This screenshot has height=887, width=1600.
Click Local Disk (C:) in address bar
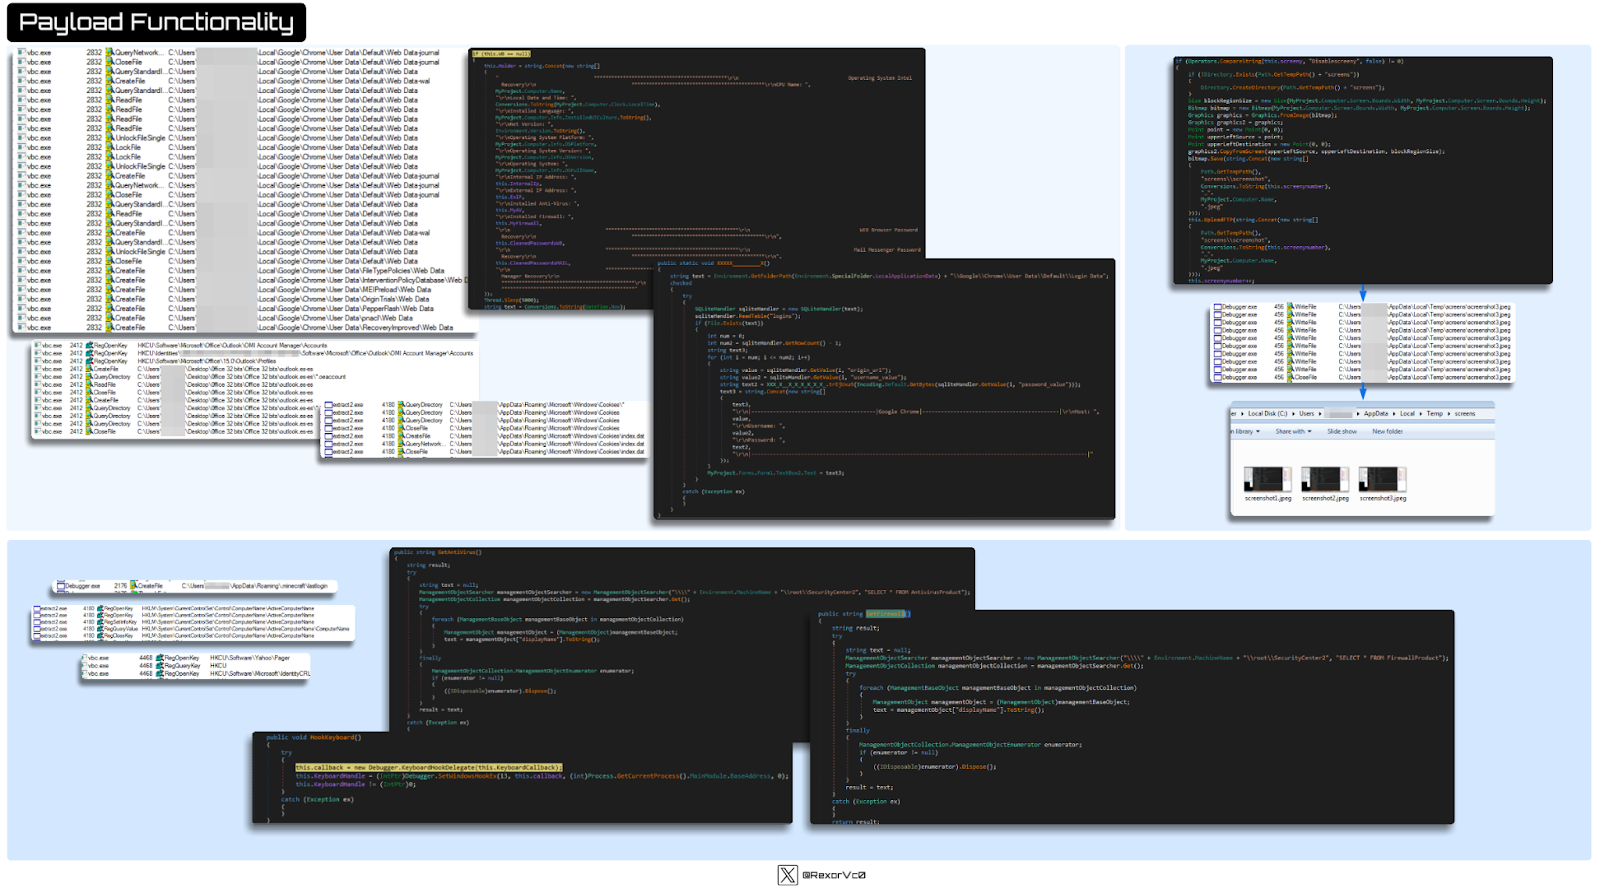tap(1268, 414)
